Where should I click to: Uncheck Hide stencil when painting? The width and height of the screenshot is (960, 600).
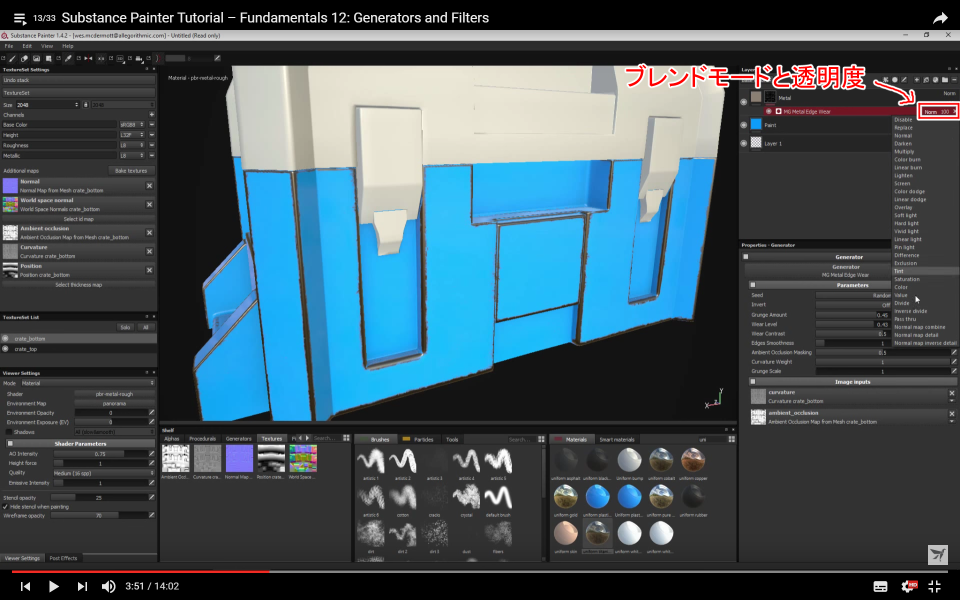tap(6, 507)
